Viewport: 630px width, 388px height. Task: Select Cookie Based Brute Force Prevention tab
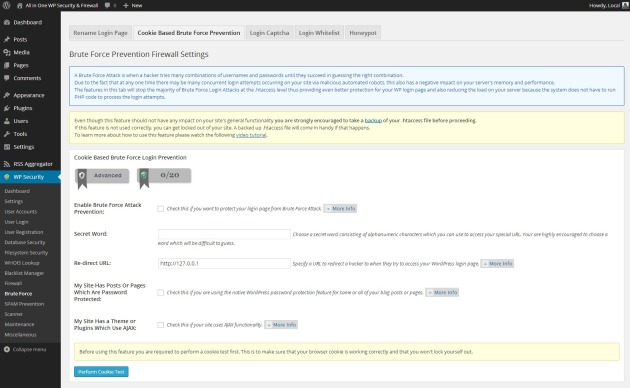(189, 33)
